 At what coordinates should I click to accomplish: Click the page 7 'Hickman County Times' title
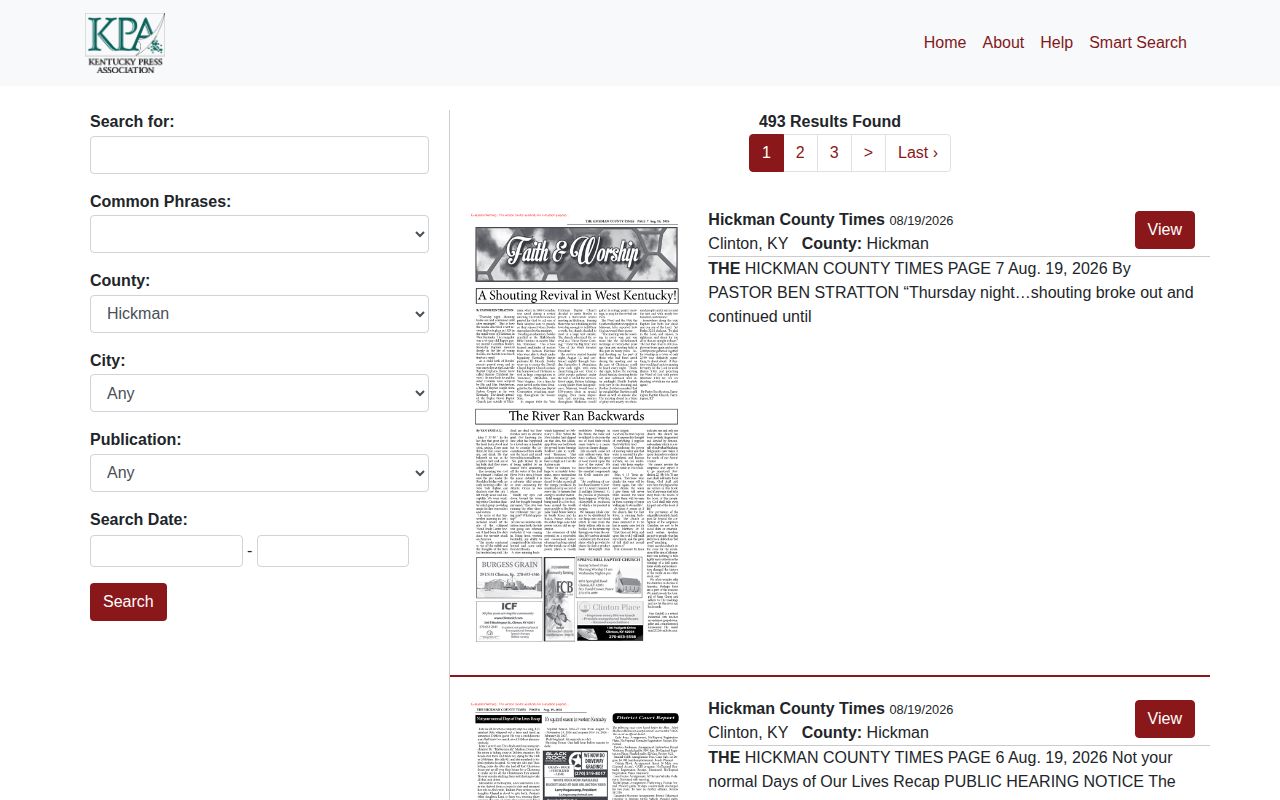pos(796,219)
